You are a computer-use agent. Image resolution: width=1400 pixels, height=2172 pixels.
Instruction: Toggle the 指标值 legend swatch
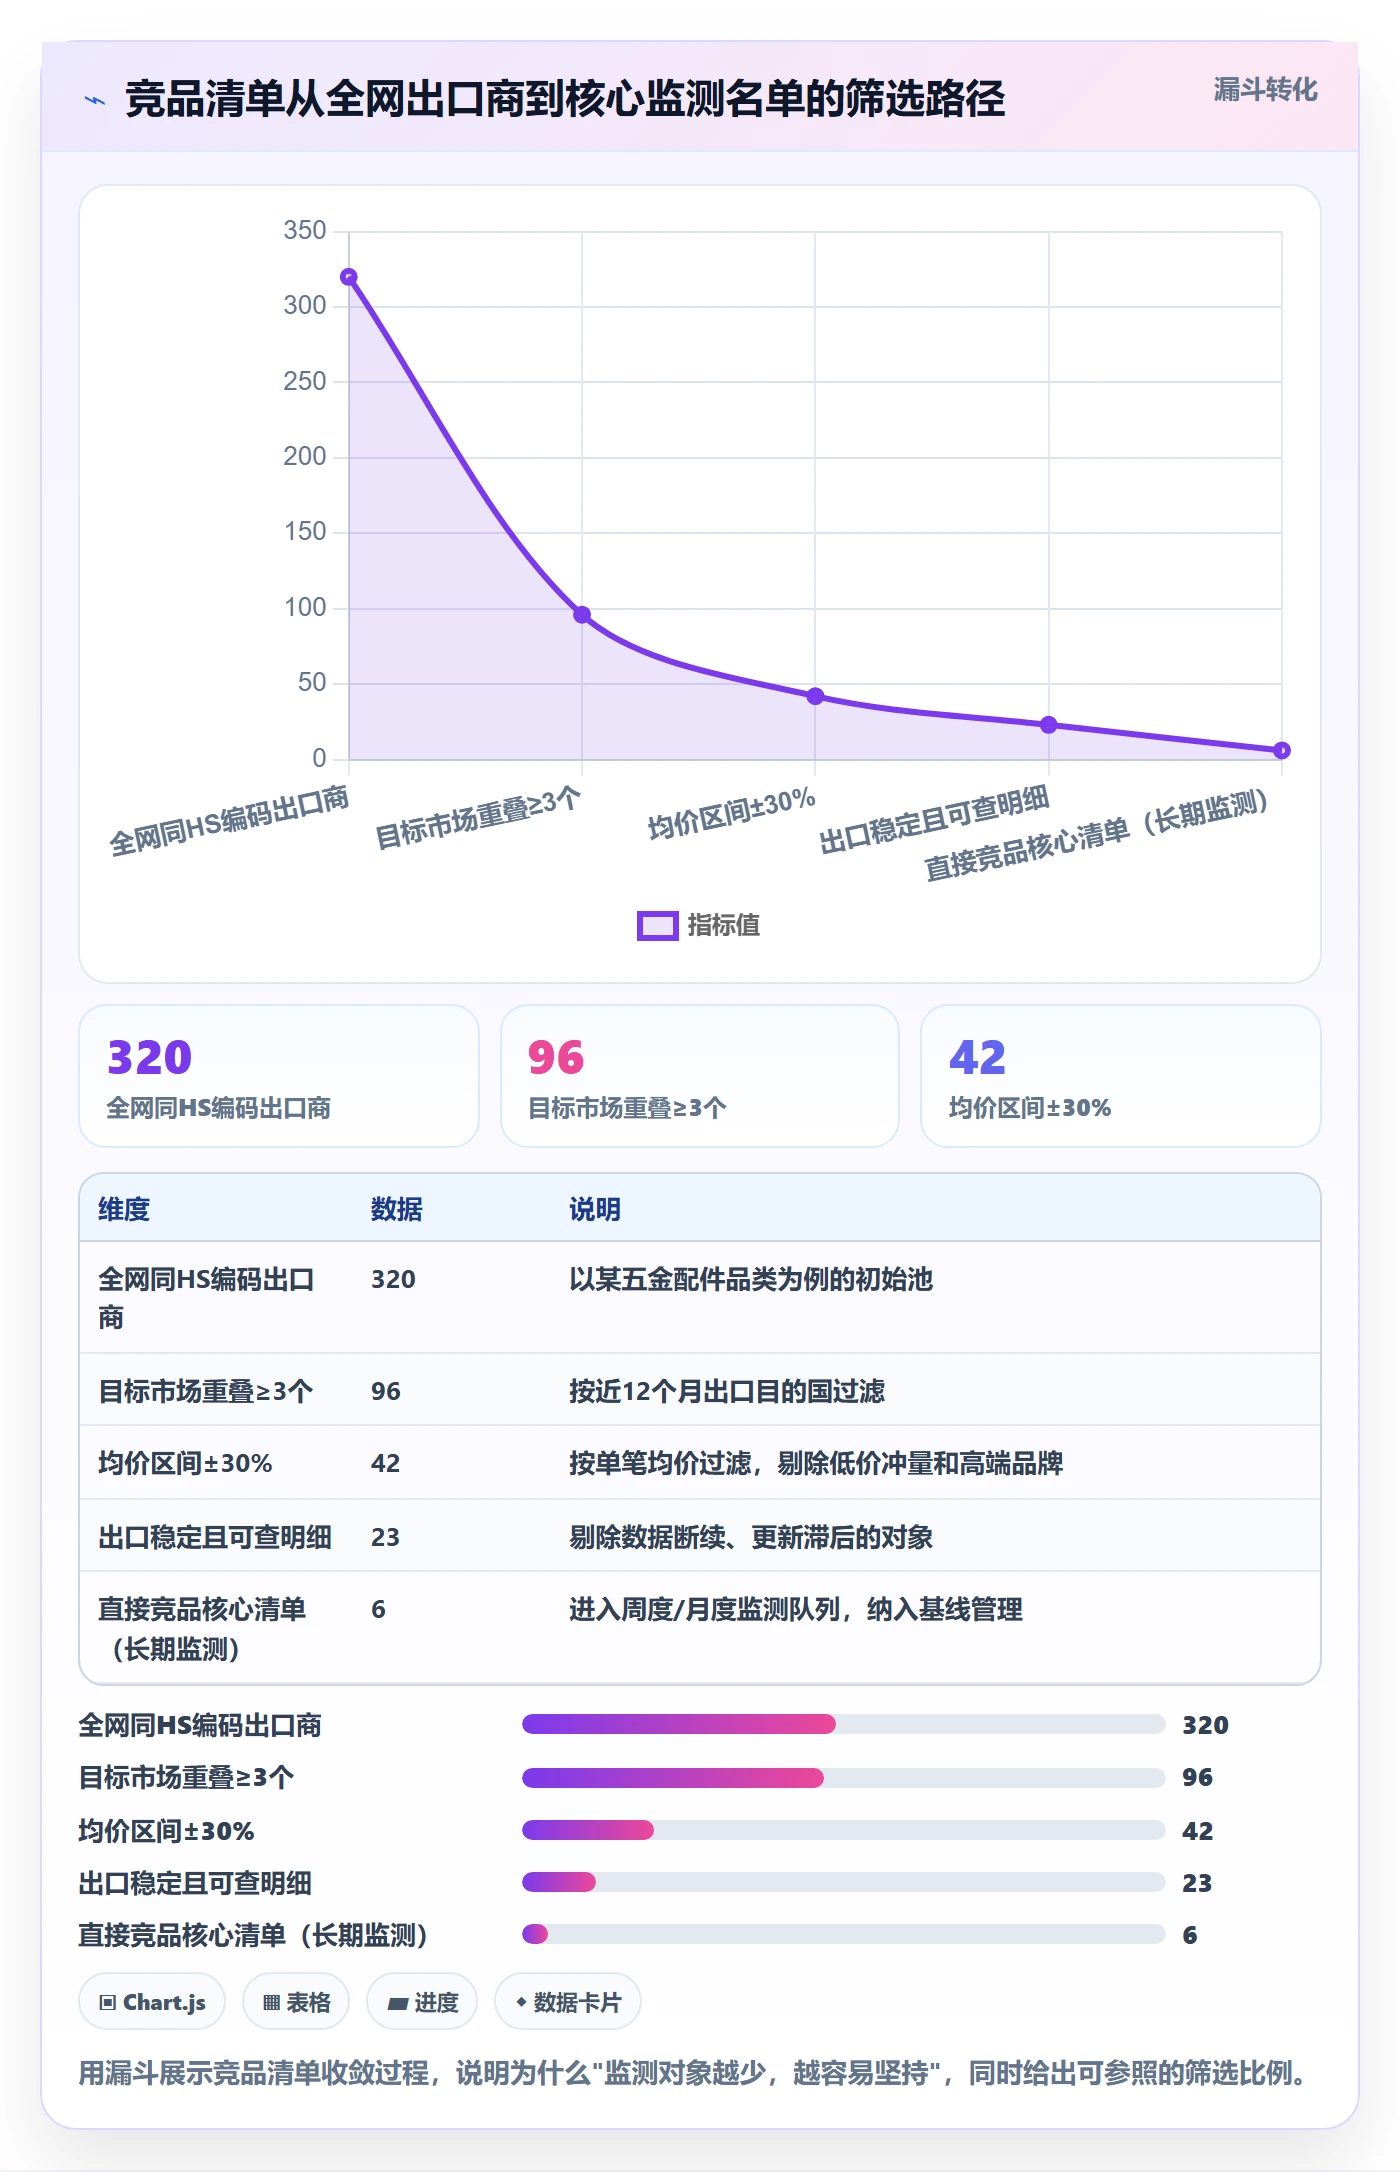click(x=658, y=926)
